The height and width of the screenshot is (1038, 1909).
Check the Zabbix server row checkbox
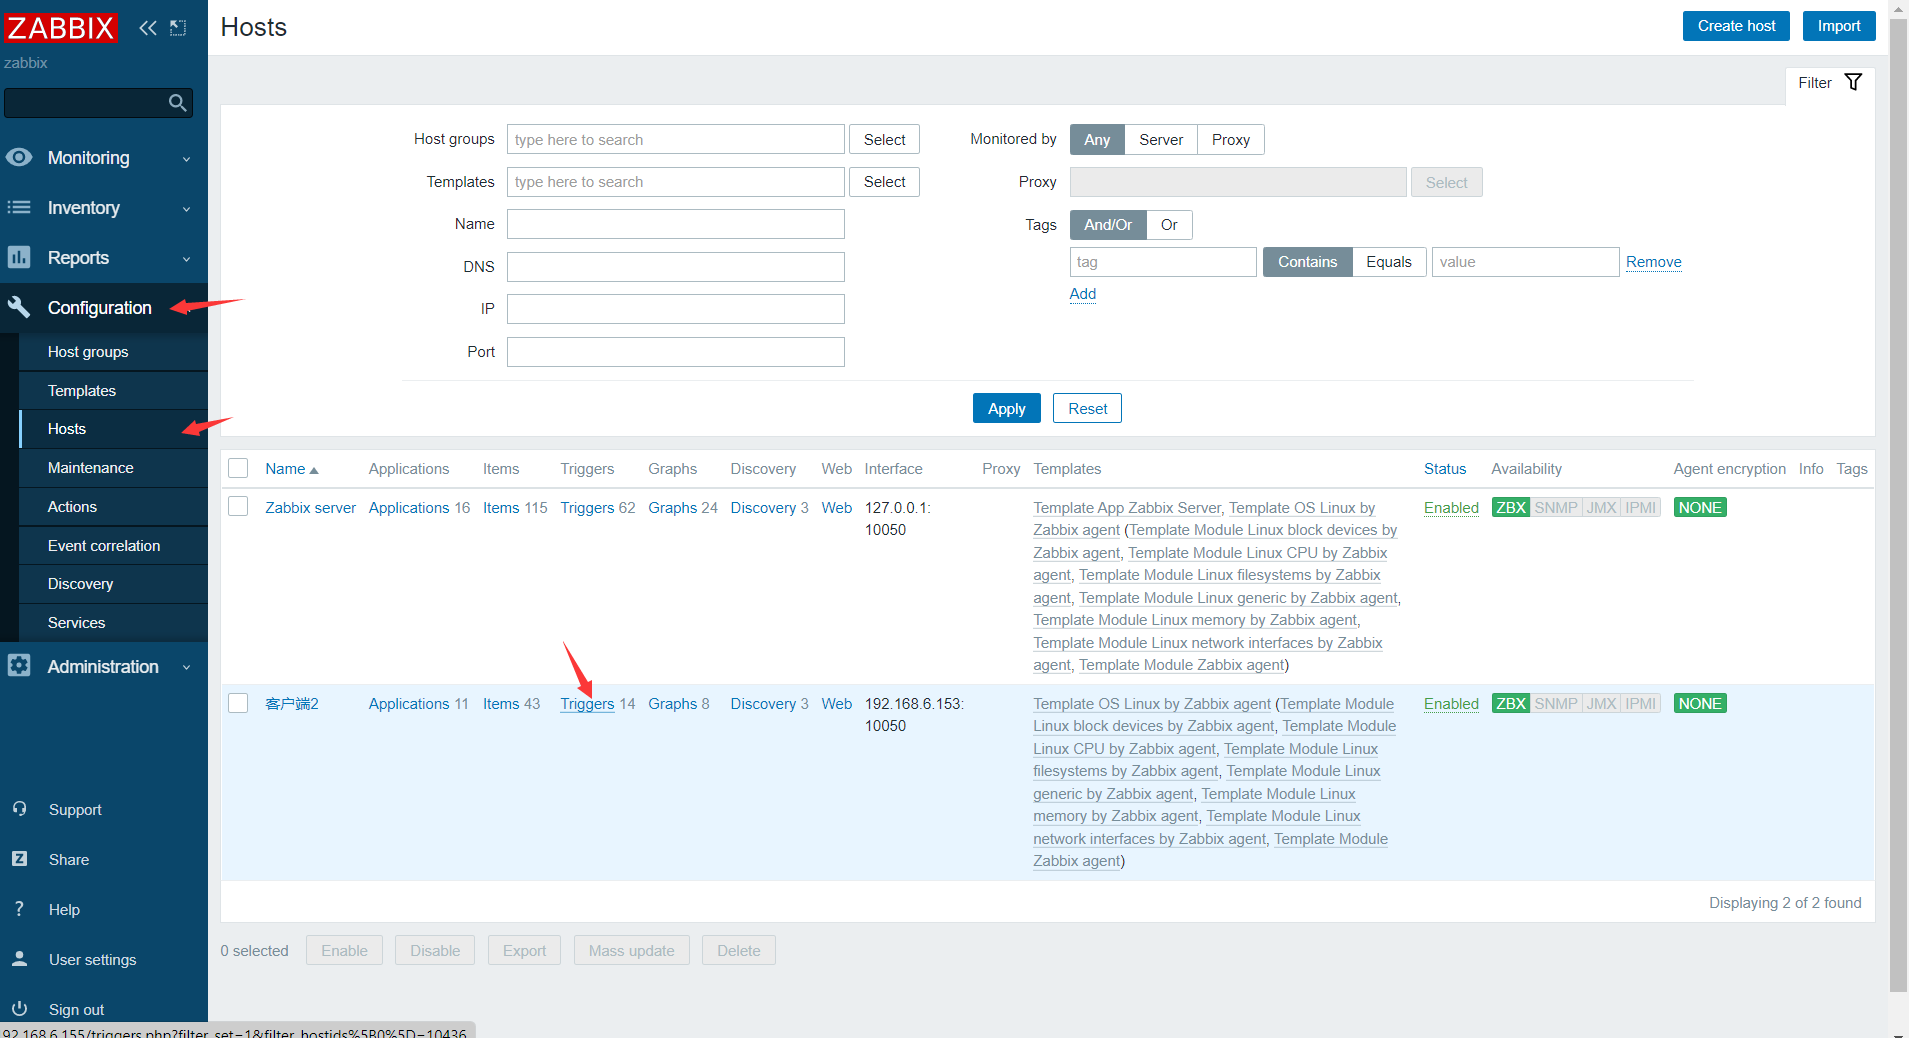tap(238, 506)
